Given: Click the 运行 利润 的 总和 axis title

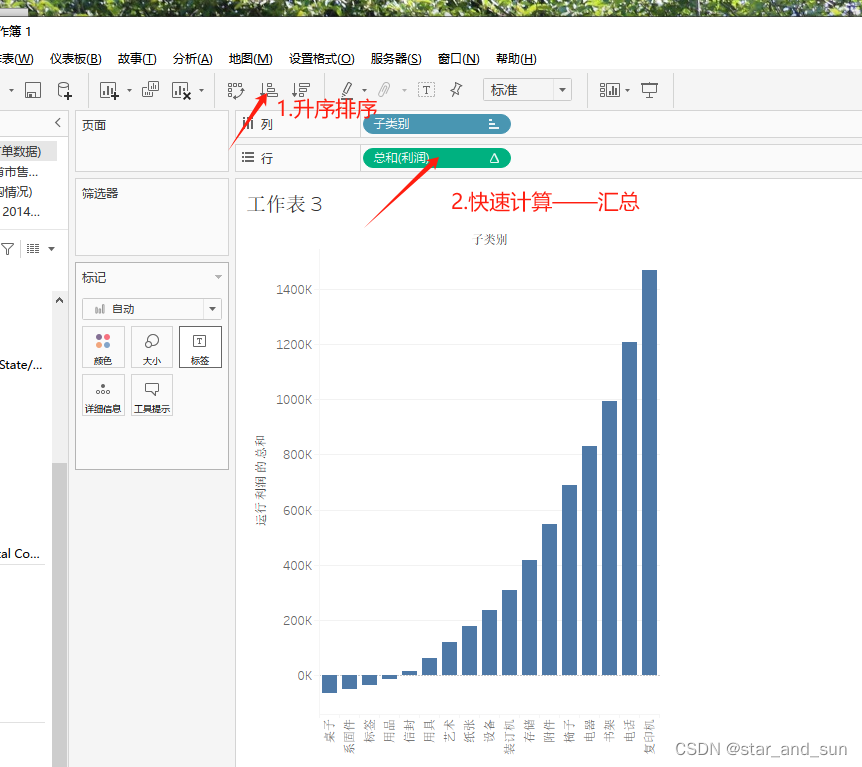Looking at the screenshot, I should (x=261, y=480).
